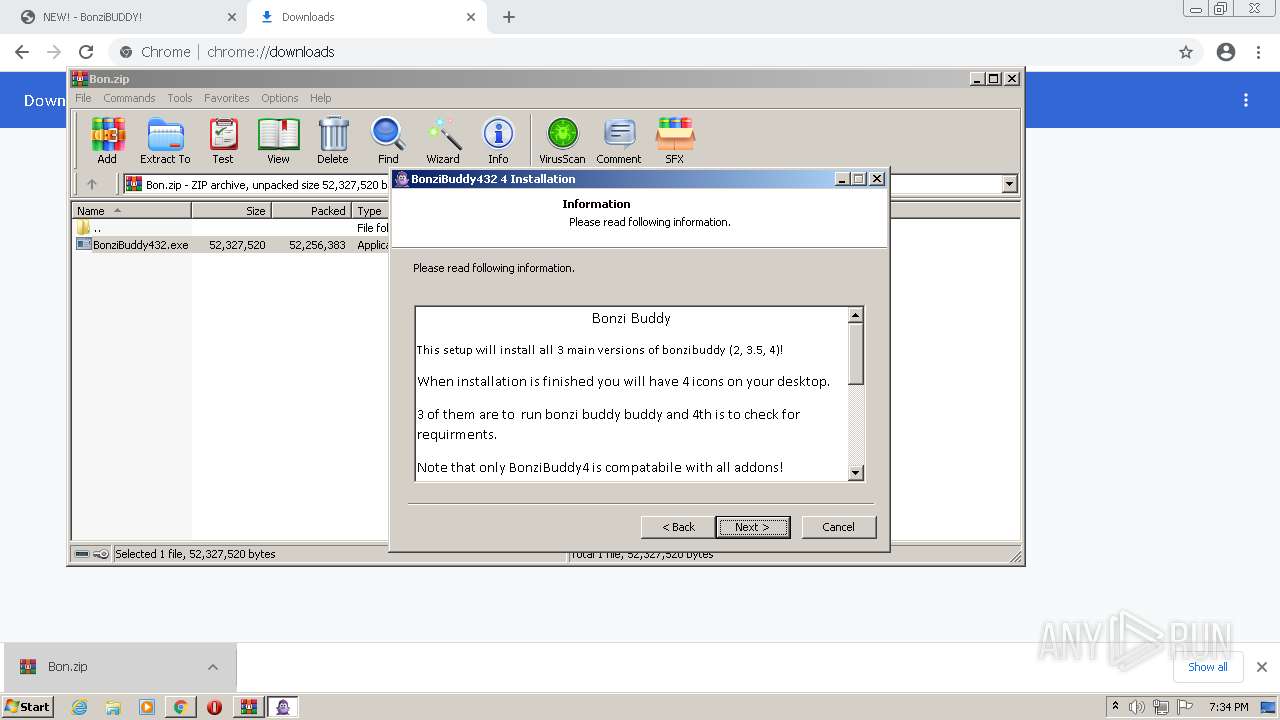Click the Back button in installer

tap(678, 527)
